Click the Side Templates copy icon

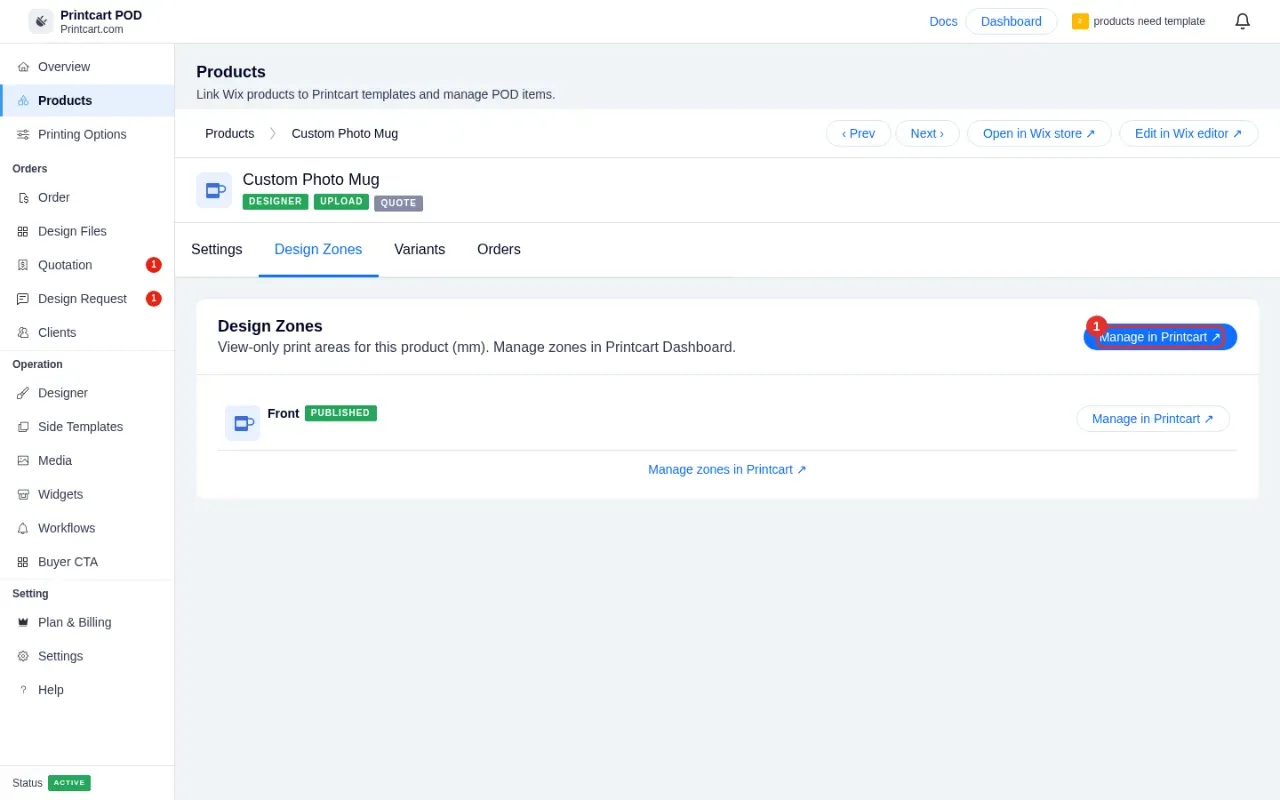pyautogui.click(x=23, y=427)
